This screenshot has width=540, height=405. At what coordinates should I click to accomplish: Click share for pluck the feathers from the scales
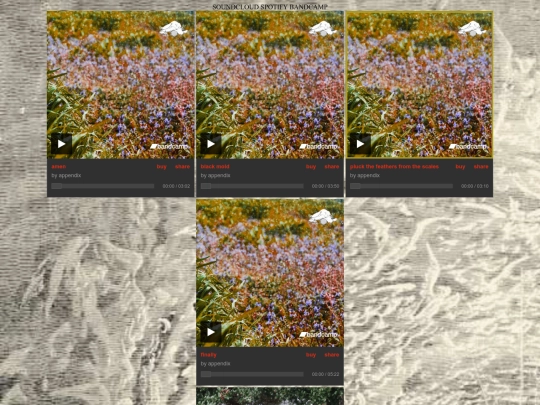tap(481, 167)
